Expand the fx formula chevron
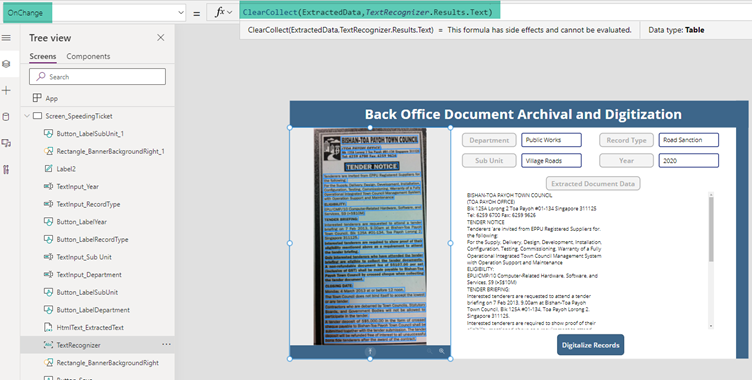 [230, 12]
